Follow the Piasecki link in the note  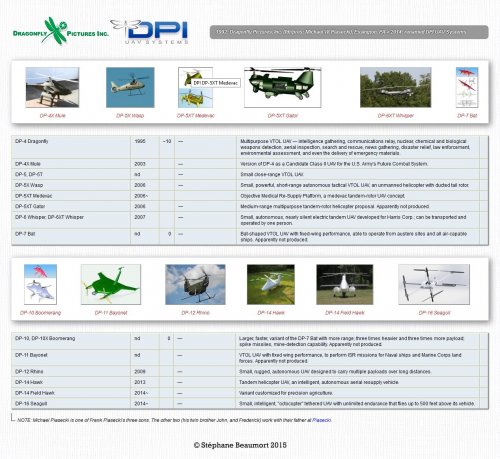point(322,420)
